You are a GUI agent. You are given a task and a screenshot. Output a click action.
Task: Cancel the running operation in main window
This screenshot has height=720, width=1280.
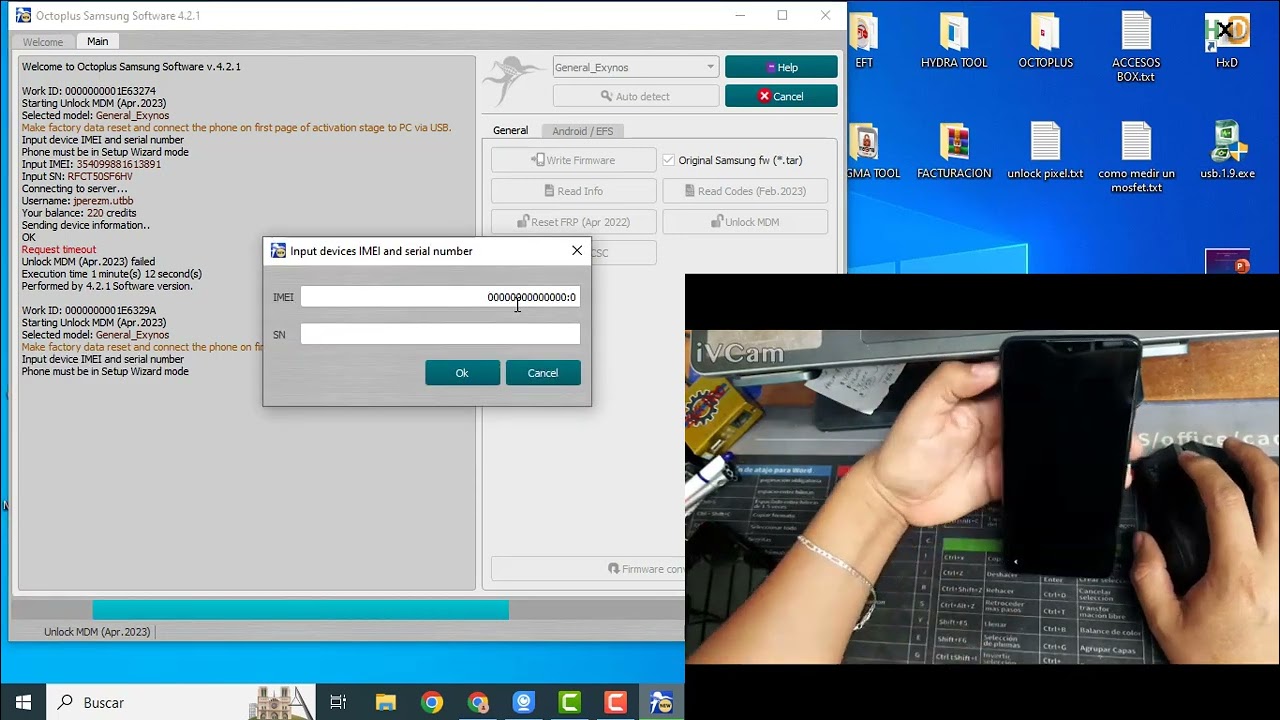781,96
